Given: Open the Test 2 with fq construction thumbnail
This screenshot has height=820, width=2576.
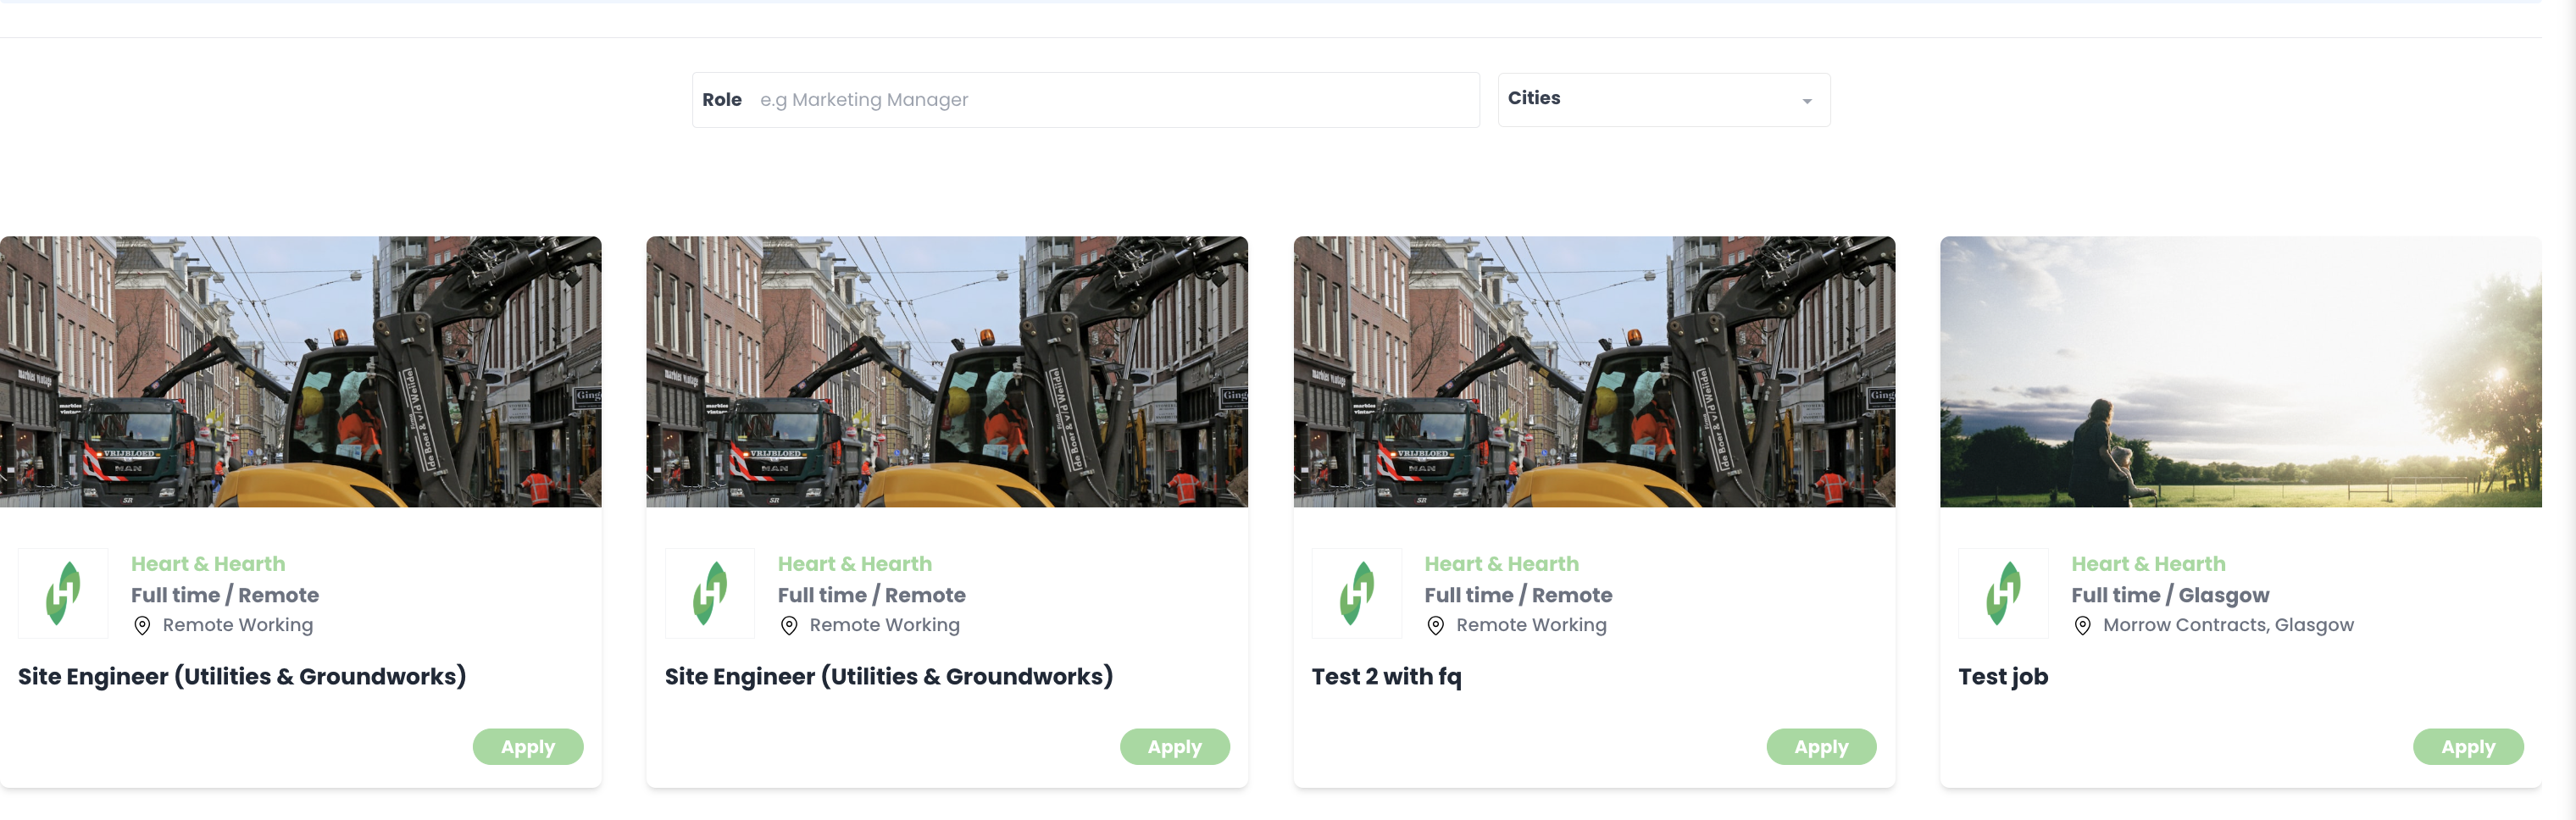Looking at the screenshot, I should 1594,372.
